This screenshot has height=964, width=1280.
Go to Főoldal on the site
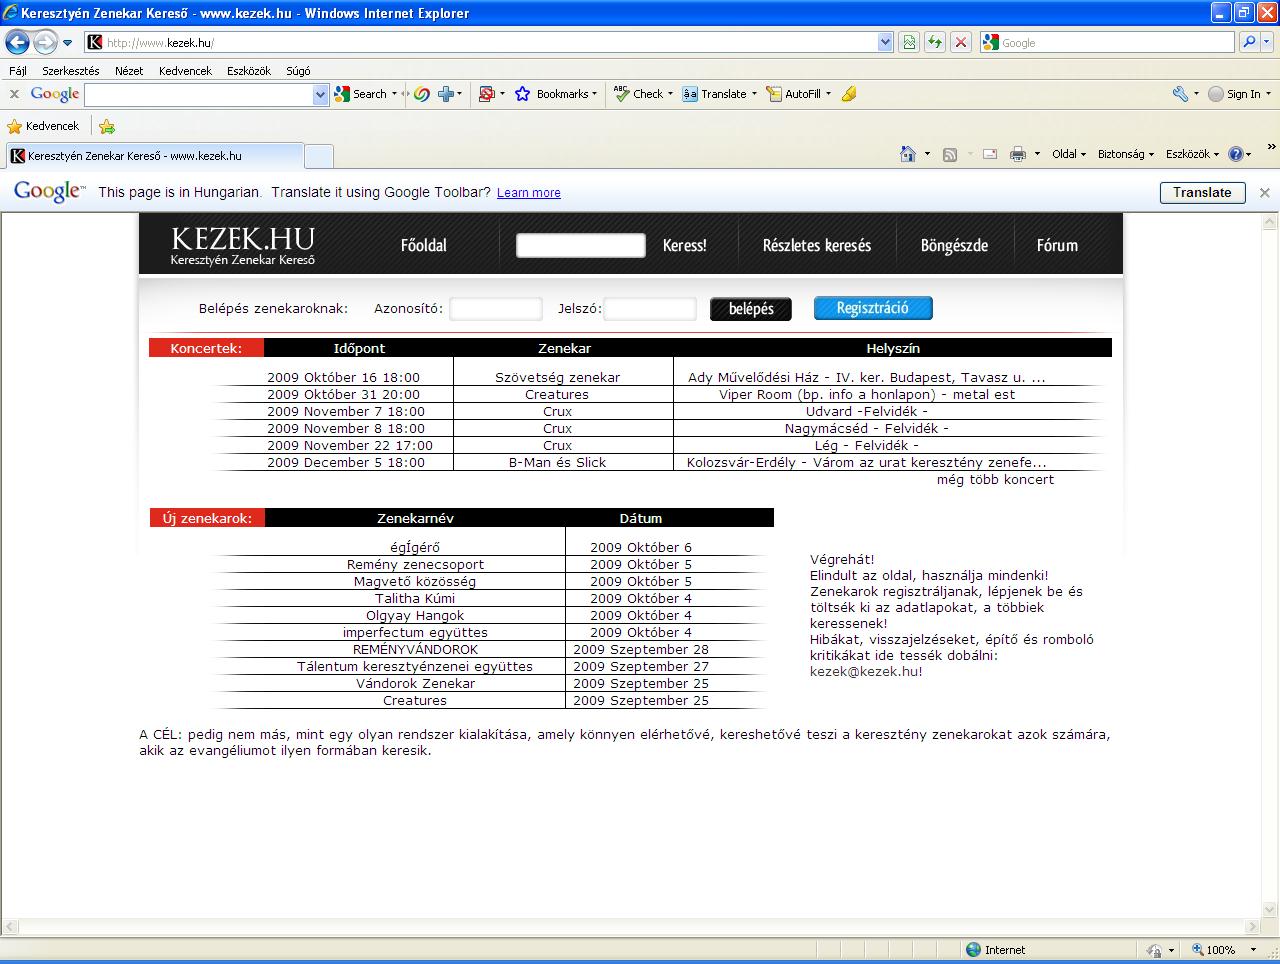(x=423, y=245)
